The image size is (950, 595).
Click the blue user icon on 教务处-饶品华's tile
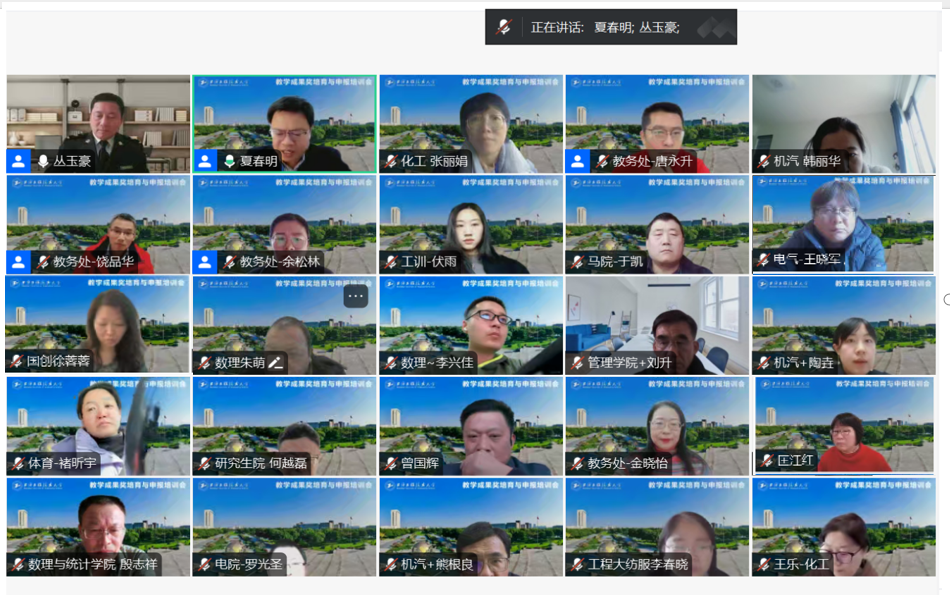click(x=18, y=262)
